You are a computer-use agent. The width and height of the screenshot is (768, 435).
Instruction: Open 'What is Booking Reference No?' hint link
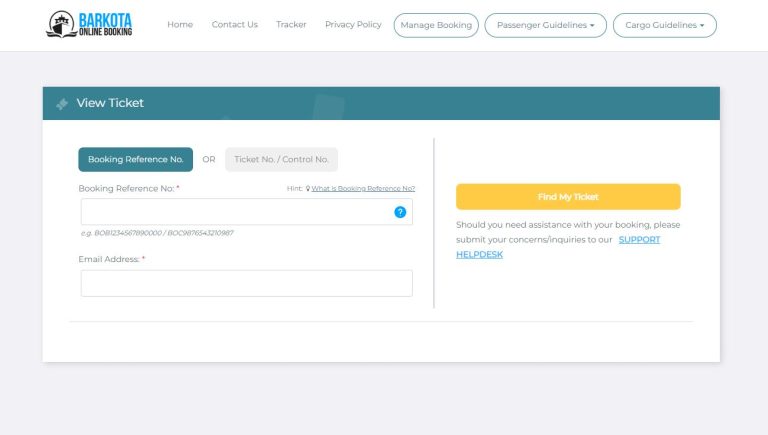click(363, 188)
